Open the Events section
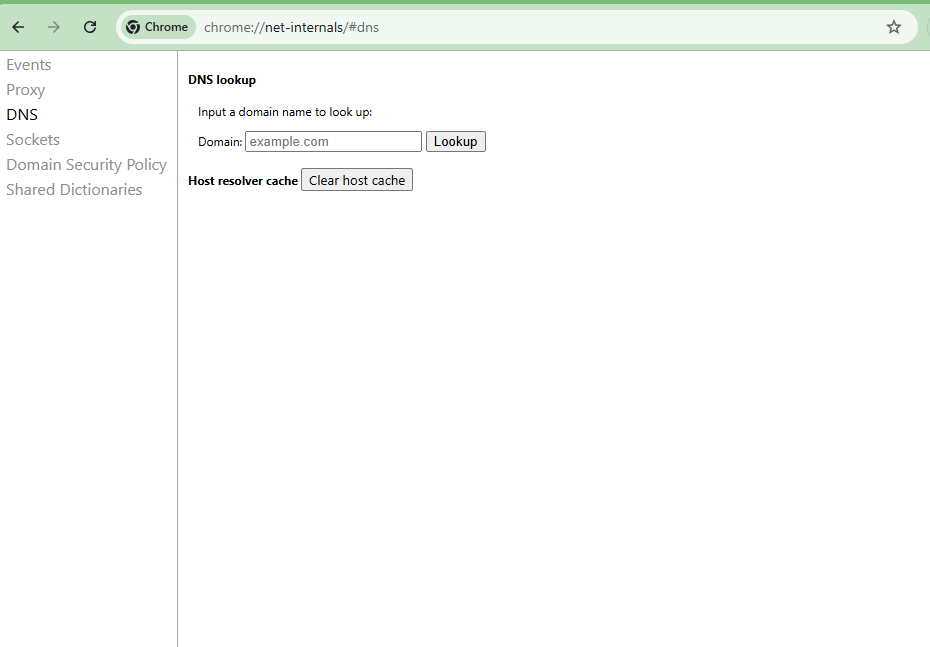 28,65
